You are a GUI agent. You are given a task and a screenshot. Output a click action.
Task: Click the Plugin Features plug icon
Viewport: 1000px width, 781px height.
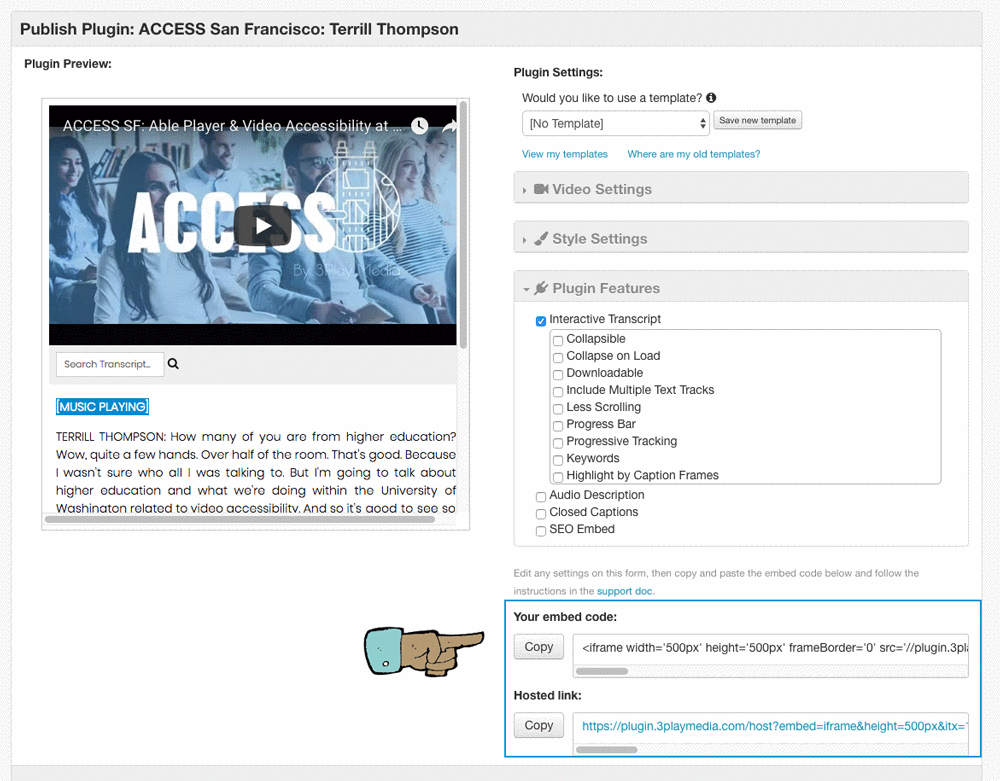click(541, 288)
